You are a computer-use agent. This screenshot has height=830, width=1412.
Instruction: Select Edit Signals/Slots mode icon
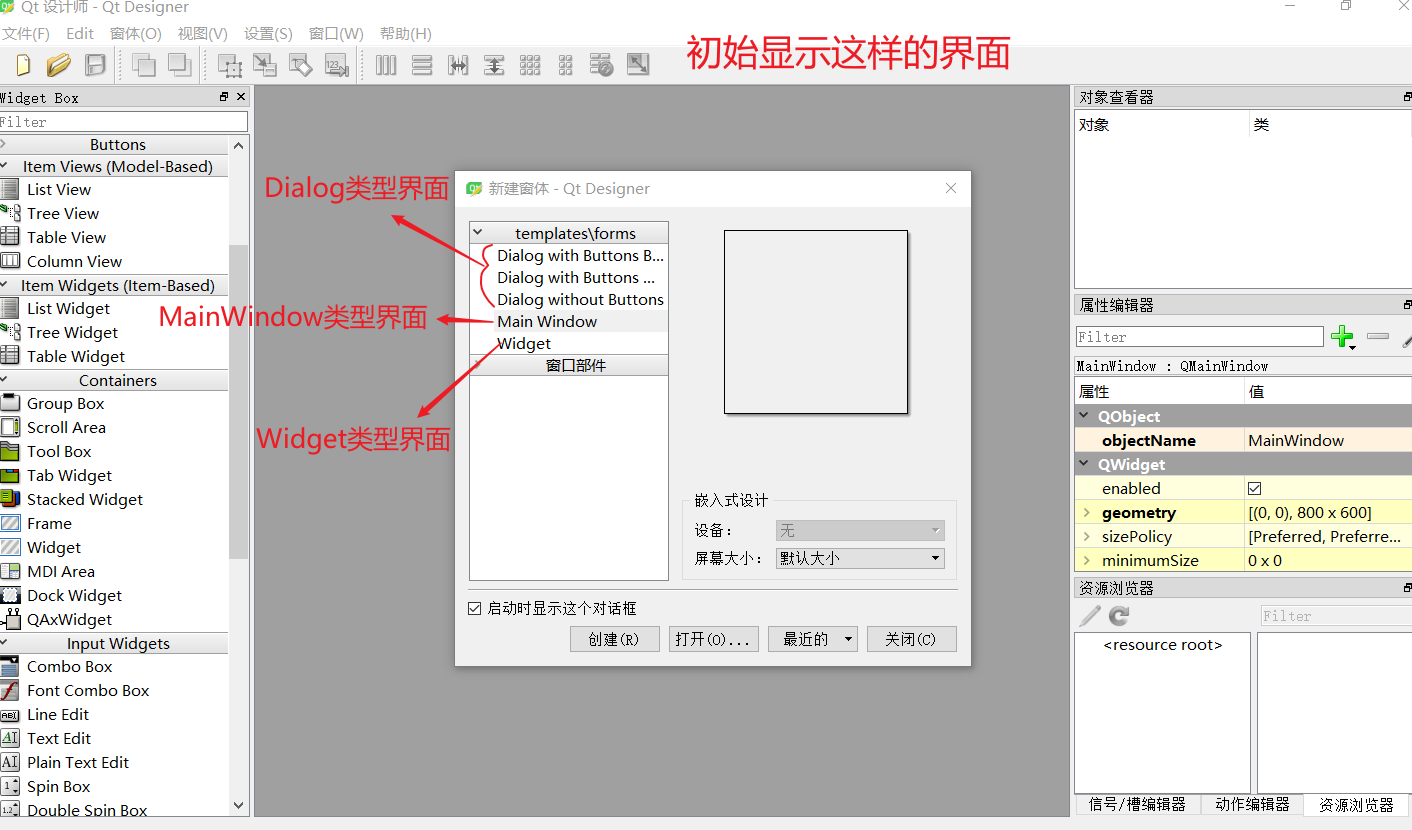pyautogui.click(x=265, y=64)
